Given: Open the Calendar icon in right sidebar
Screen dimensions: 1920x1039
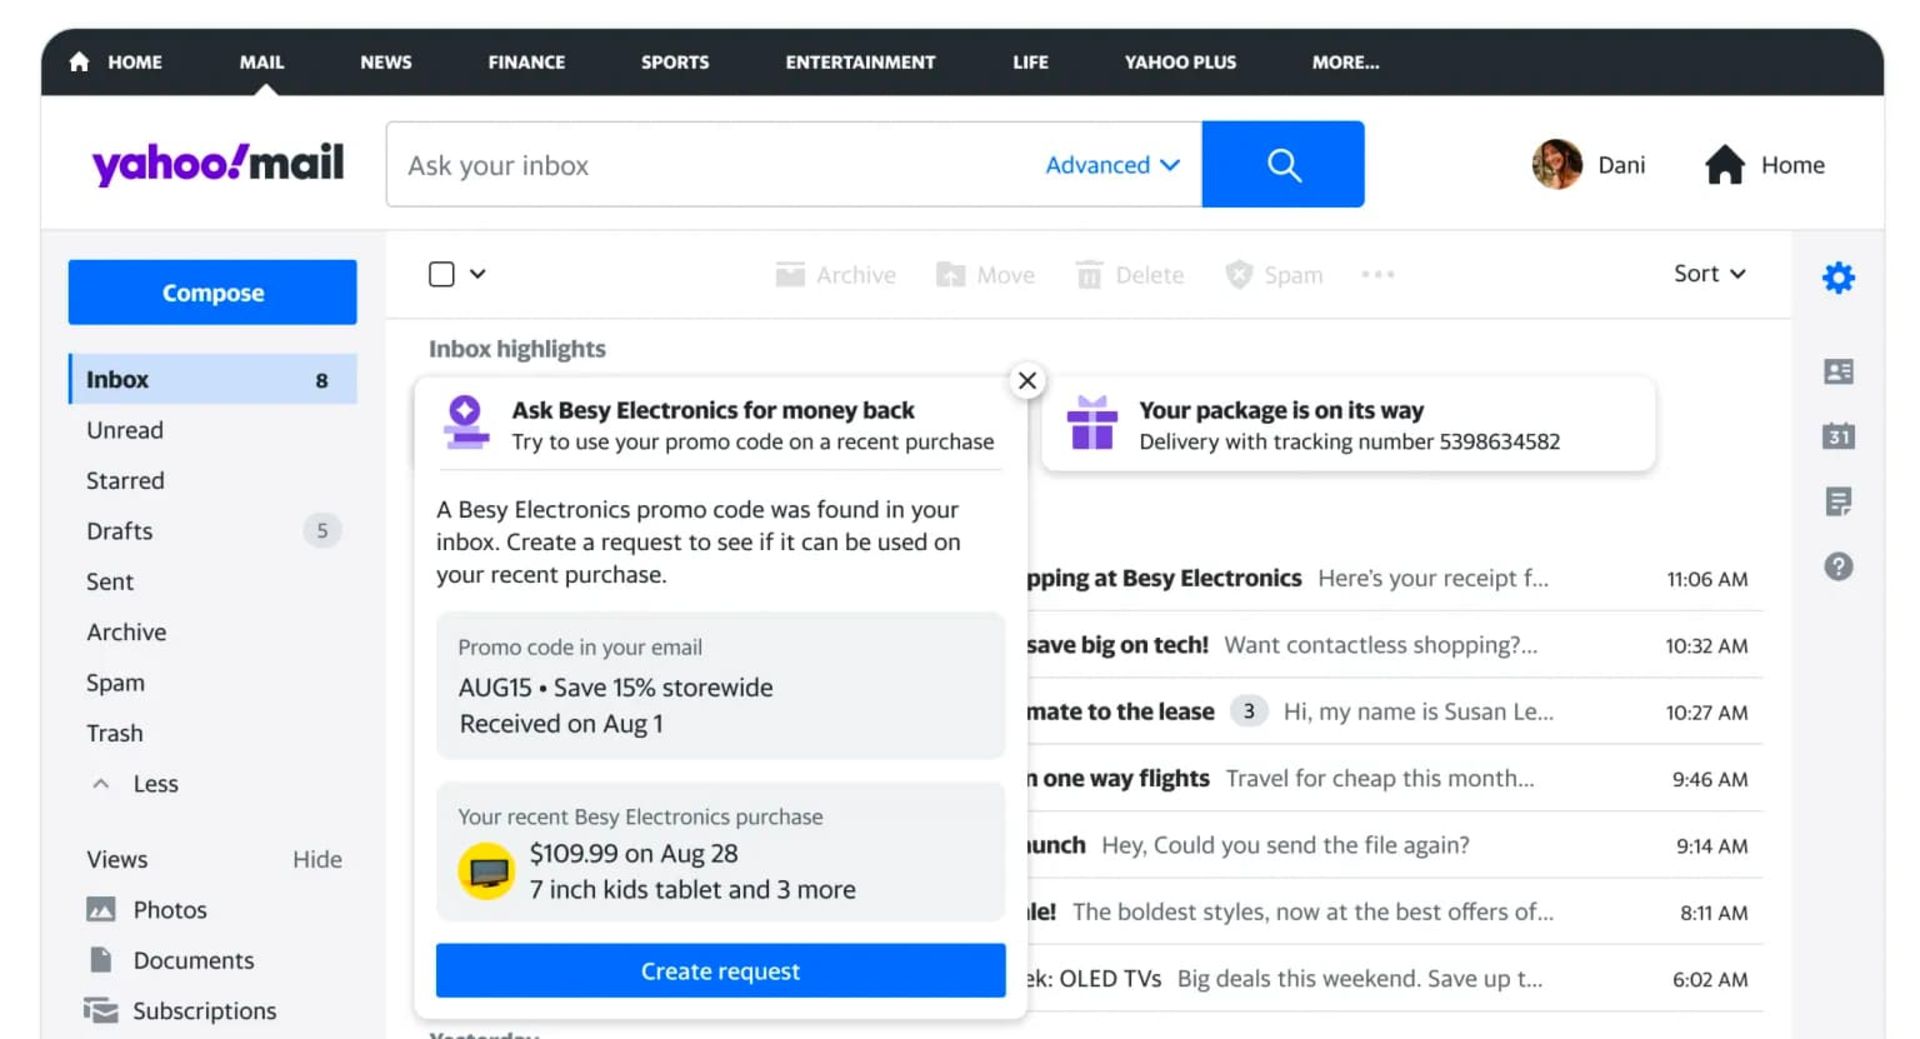Looking at the screenshot, I should point(1840,437).
